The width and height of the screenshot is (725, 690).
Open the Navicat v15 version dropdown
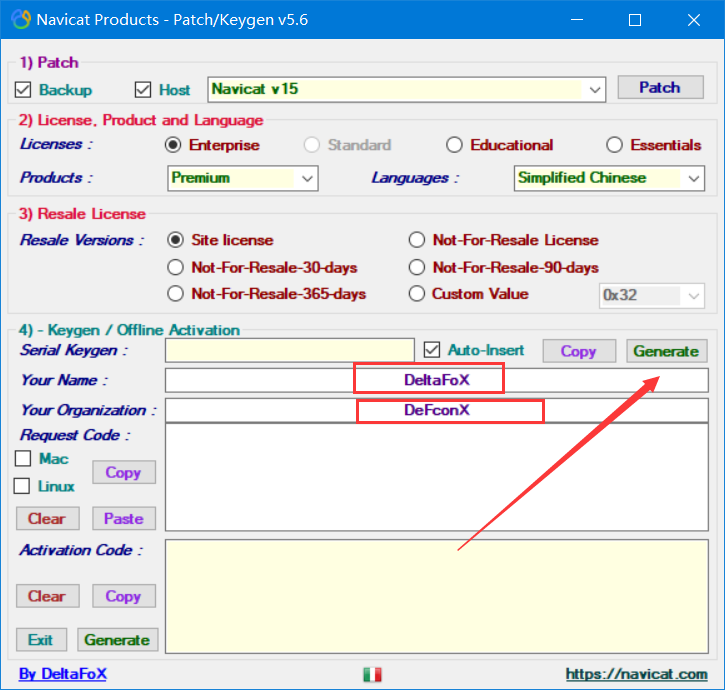click(x=407, y=89)
